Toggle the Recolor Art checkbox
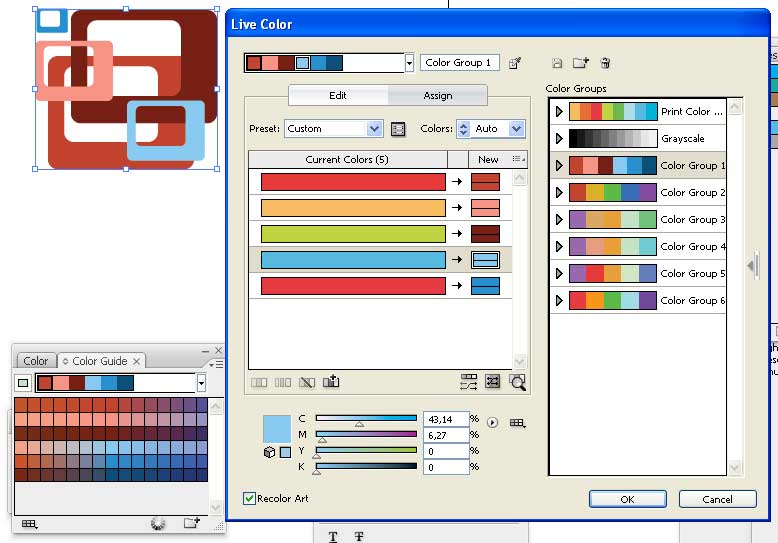Viewport: 778px width, 543px height. (250, 498)
